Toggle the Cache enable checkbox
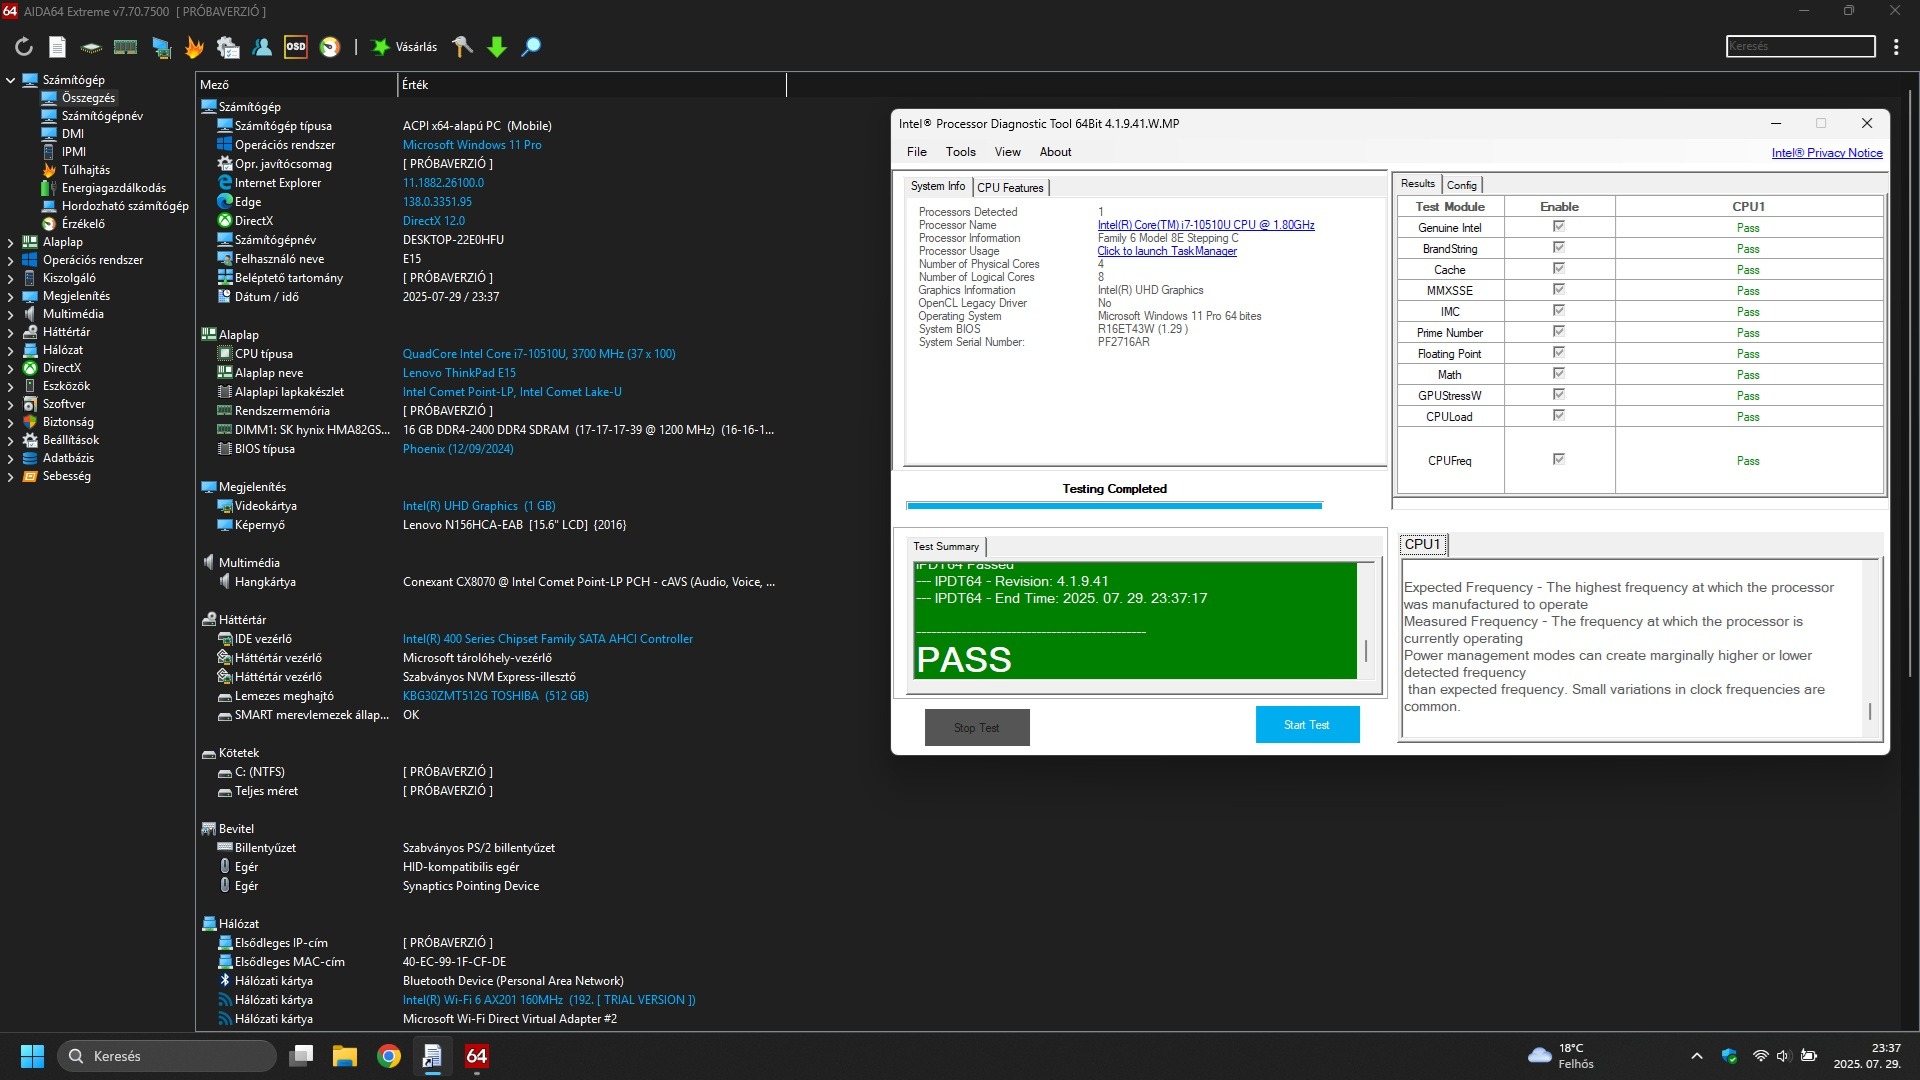 pos(1558,269)
